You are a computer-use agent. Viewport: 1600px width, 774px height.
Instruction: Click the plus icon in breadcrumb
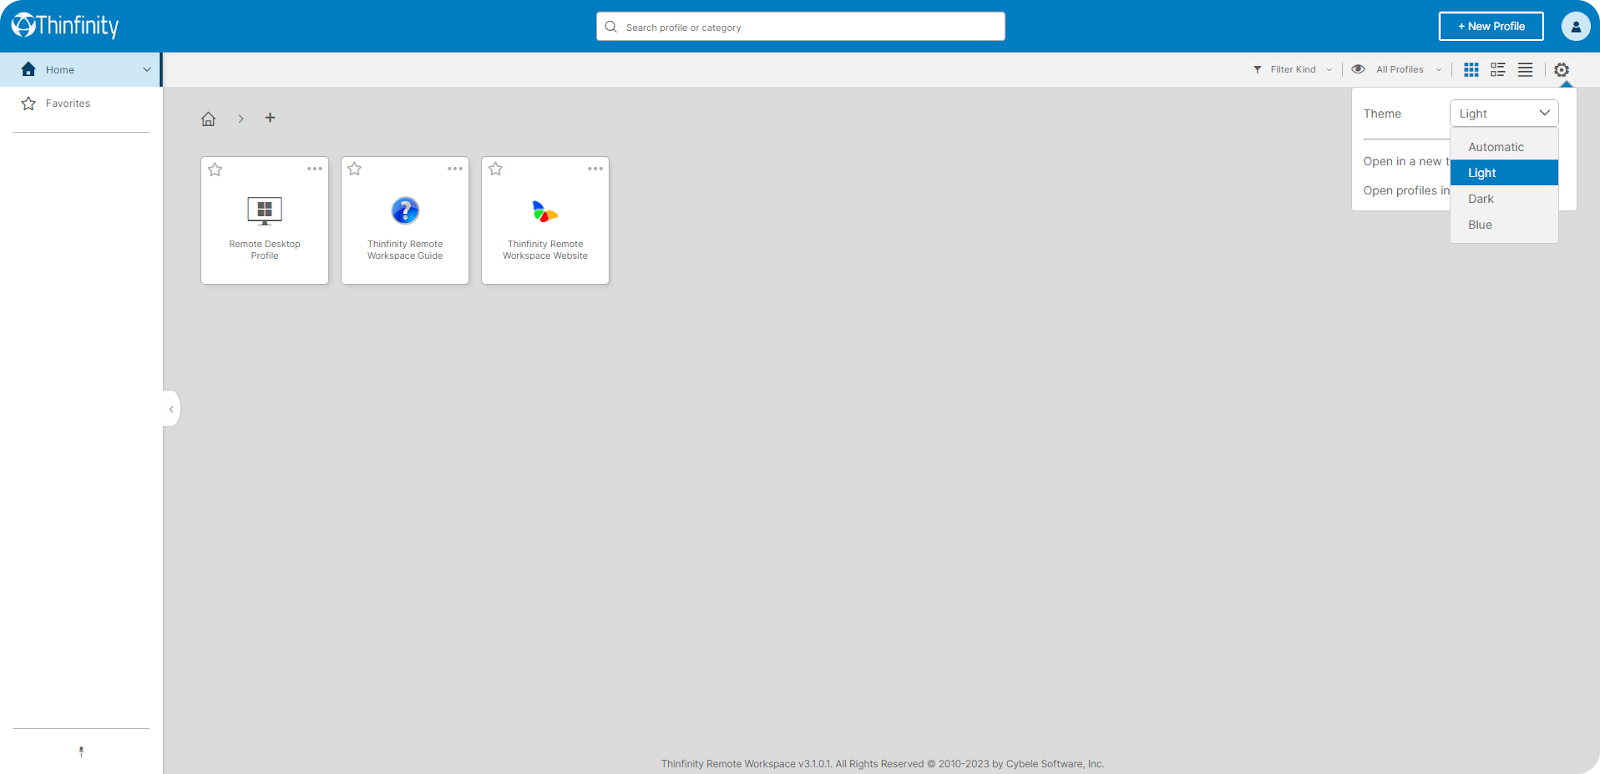pyautogui.click(x=270, y=118)
